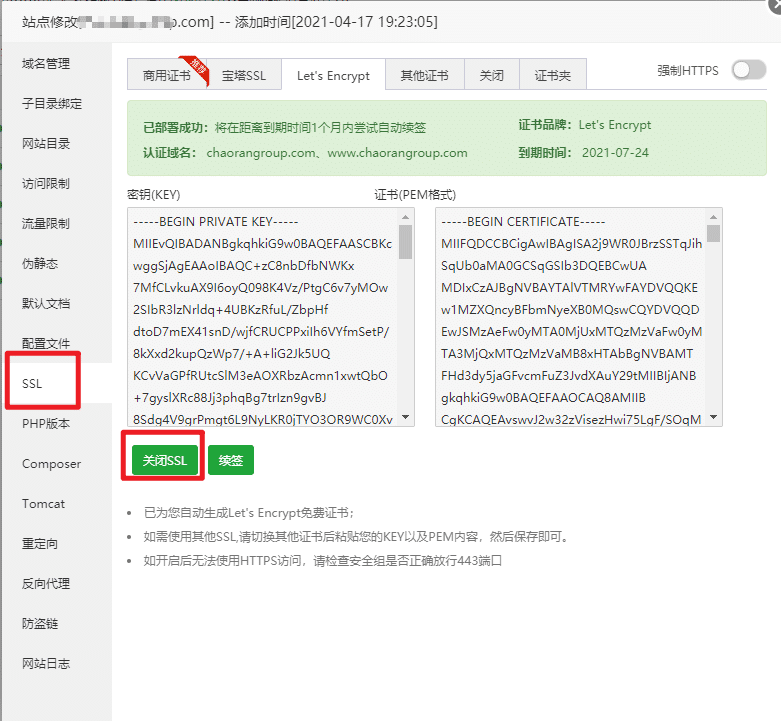Click the BEGIN CERTIFICATE line
The width and height of the screenshot is (781, 721).
pos(523,222)
